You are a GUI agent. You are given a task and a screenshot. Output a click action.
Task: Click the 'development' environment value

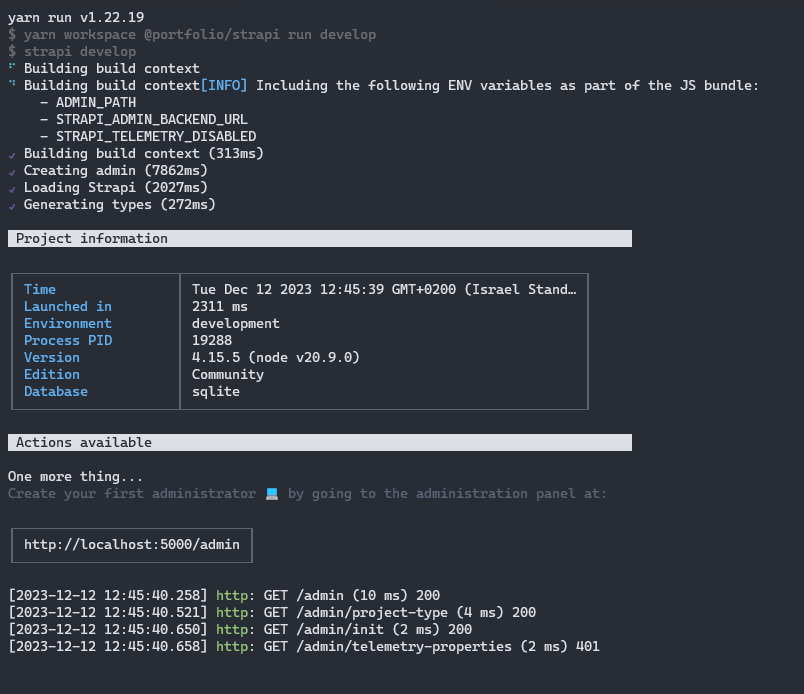pos(236,323)
